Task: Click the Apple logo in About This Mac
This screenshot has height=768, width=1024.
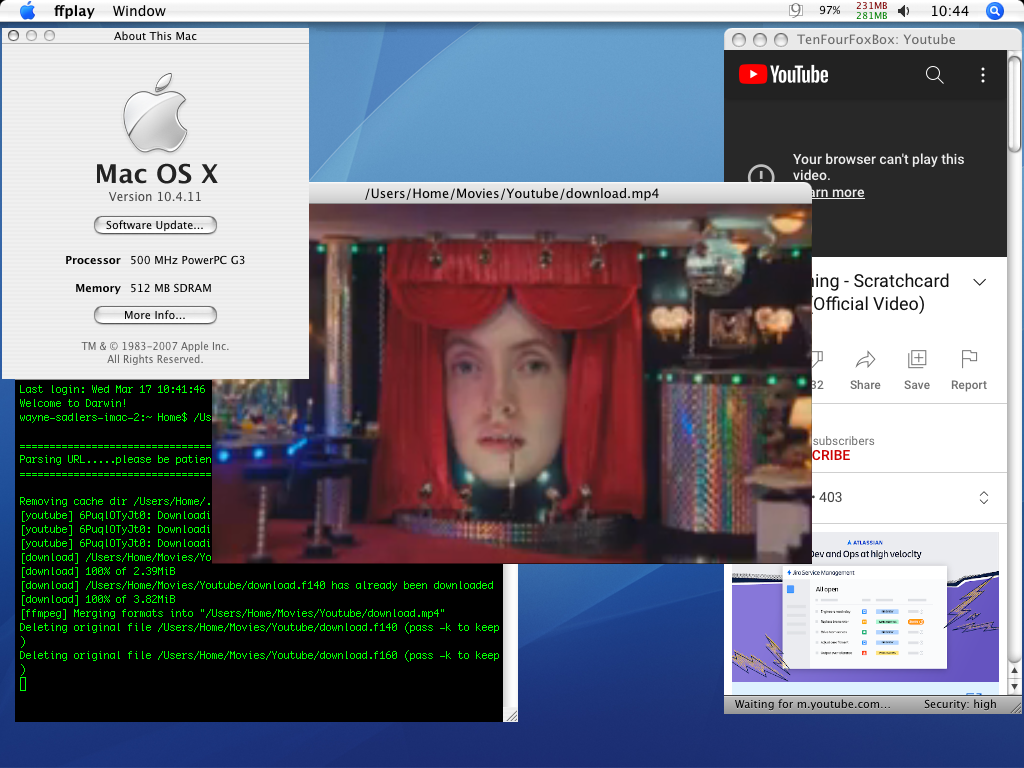Action: point(155,112)
